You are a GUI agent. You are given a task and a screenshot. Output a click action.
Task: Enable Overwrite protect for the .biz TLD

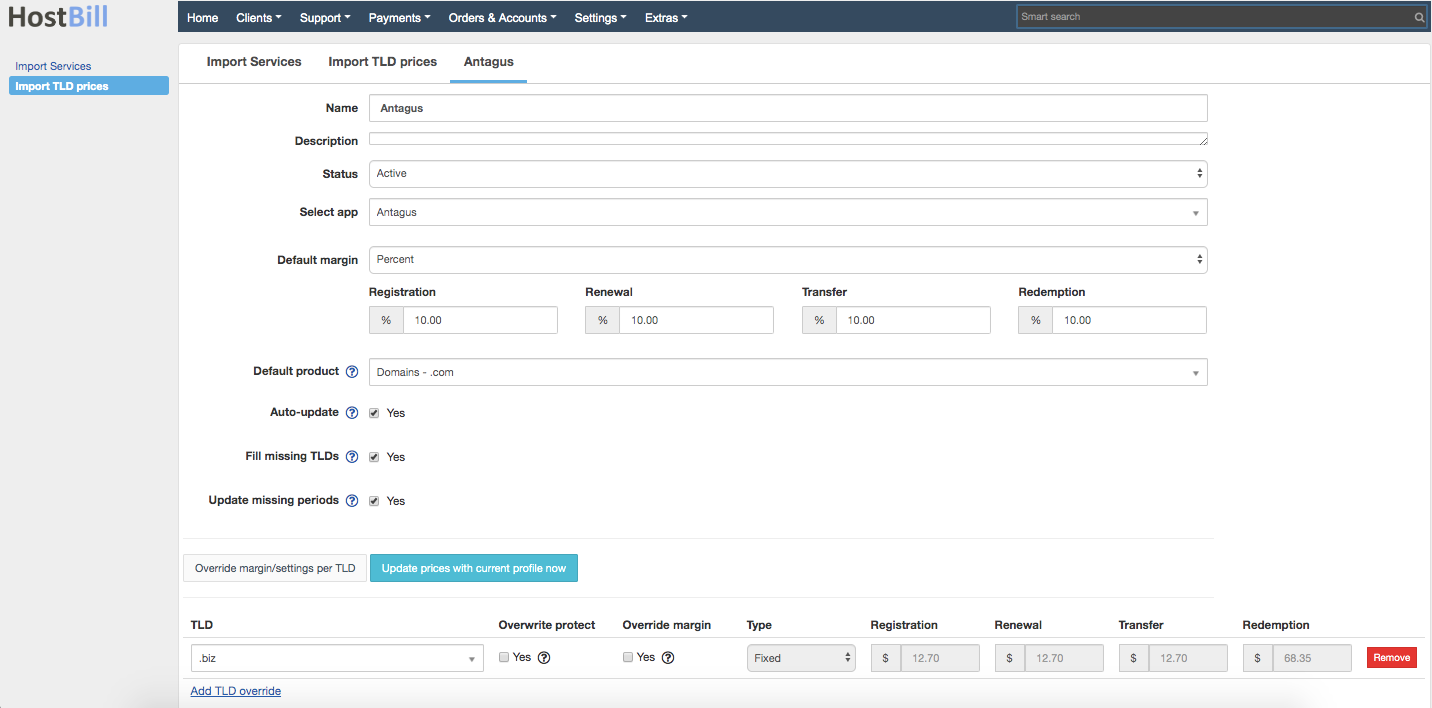click(504, 657)
